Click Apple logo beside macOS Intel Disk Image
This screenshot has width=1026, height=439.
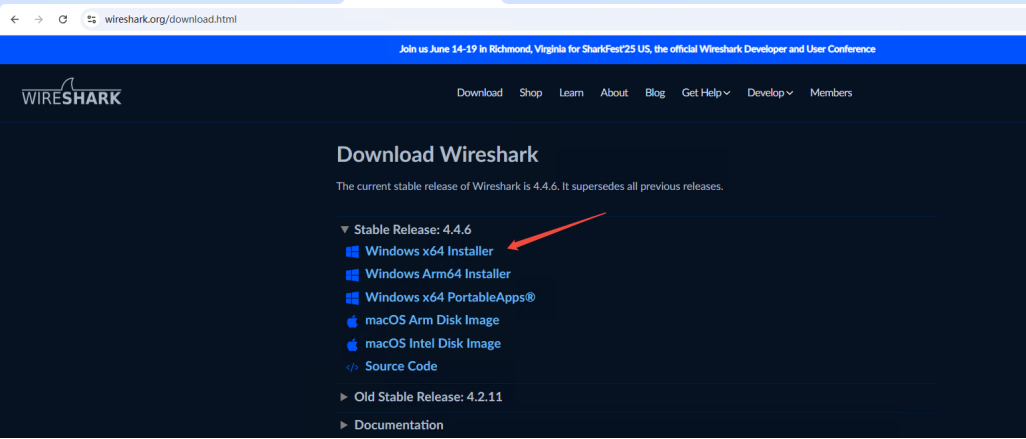point(352,344)
